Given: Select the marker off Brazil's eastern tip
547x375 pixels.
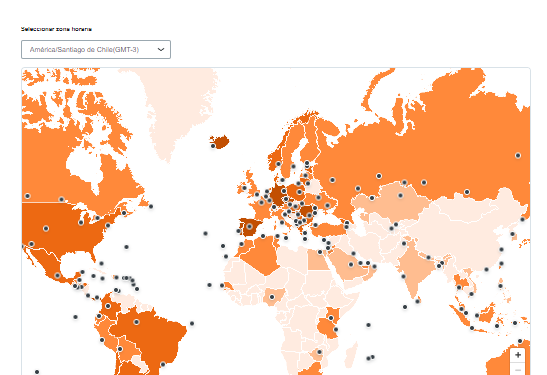Looking at the screenshot, I should pyautogui.click(x=192, y=323).
